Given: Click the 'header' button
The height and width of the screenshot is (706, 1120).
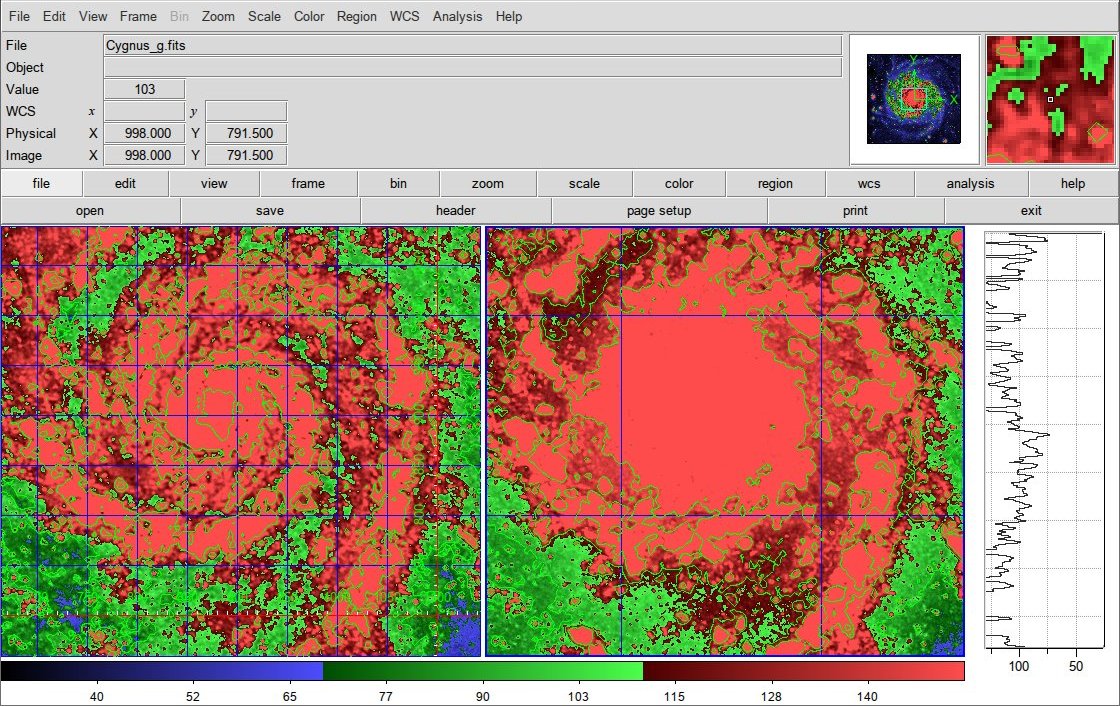Looking at the screenshot, I should coord(456,211).
